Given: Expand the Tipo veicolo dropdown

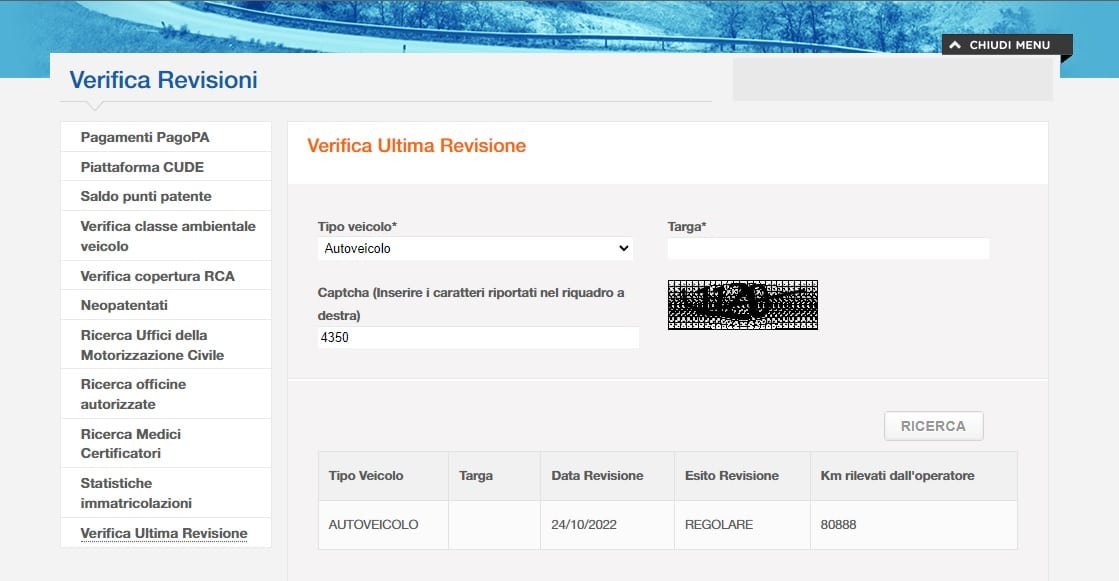Looking at the screenshot, I should (475, 248).
